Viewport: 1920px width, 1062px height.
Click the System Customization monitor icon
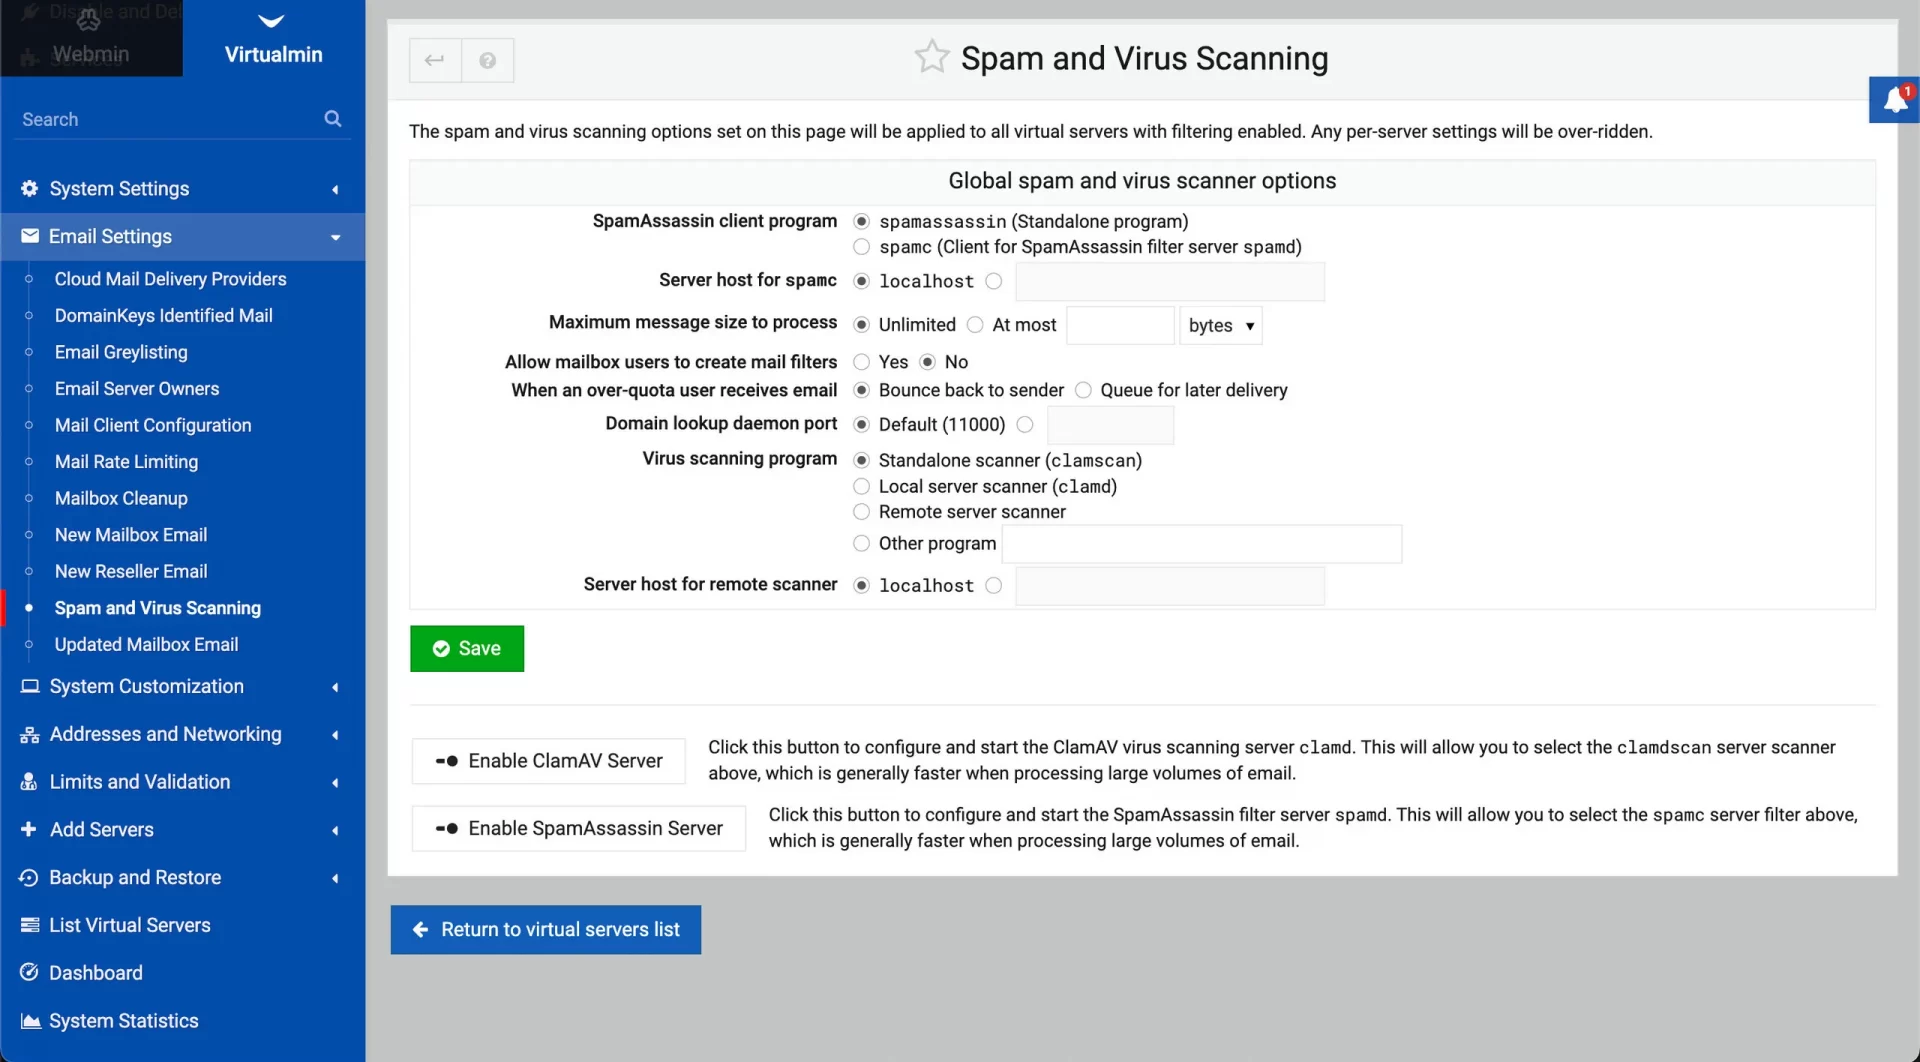tap(30, 686)
